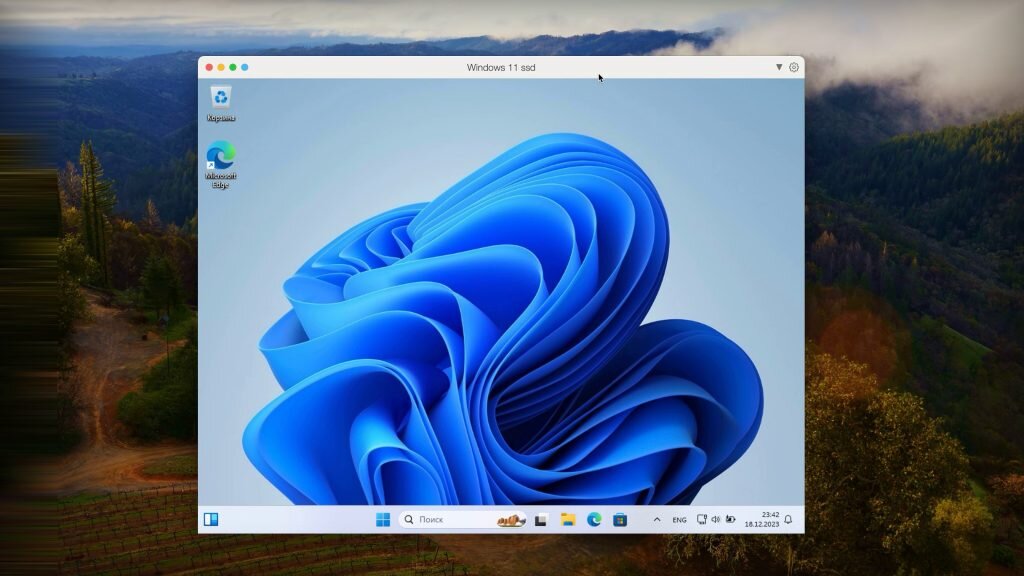The image size is (1024, 576).
Task: Click the Windows 11 ssd window title
Action: click(x=501, y=67)
